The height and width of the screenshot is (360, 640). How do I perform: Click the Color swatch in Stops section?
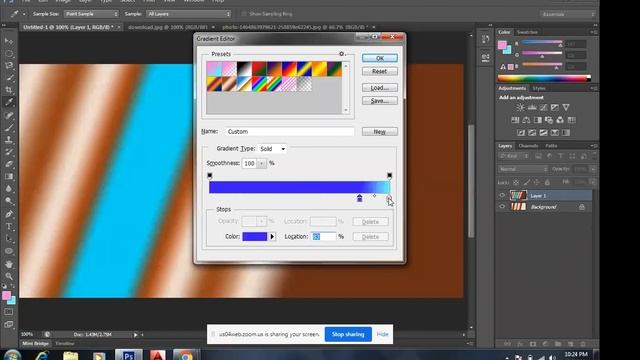[255, 237]
